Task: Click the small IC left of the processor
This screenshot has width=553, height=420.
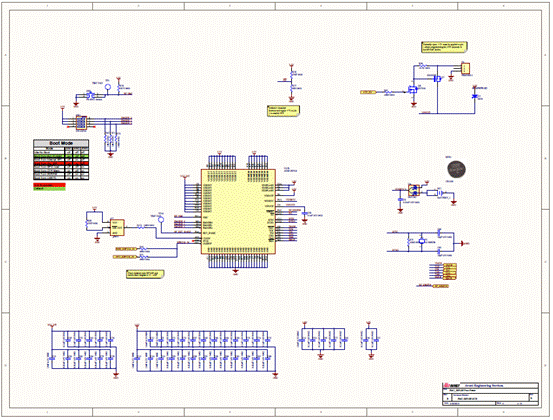Action: (x=117, y=228)
